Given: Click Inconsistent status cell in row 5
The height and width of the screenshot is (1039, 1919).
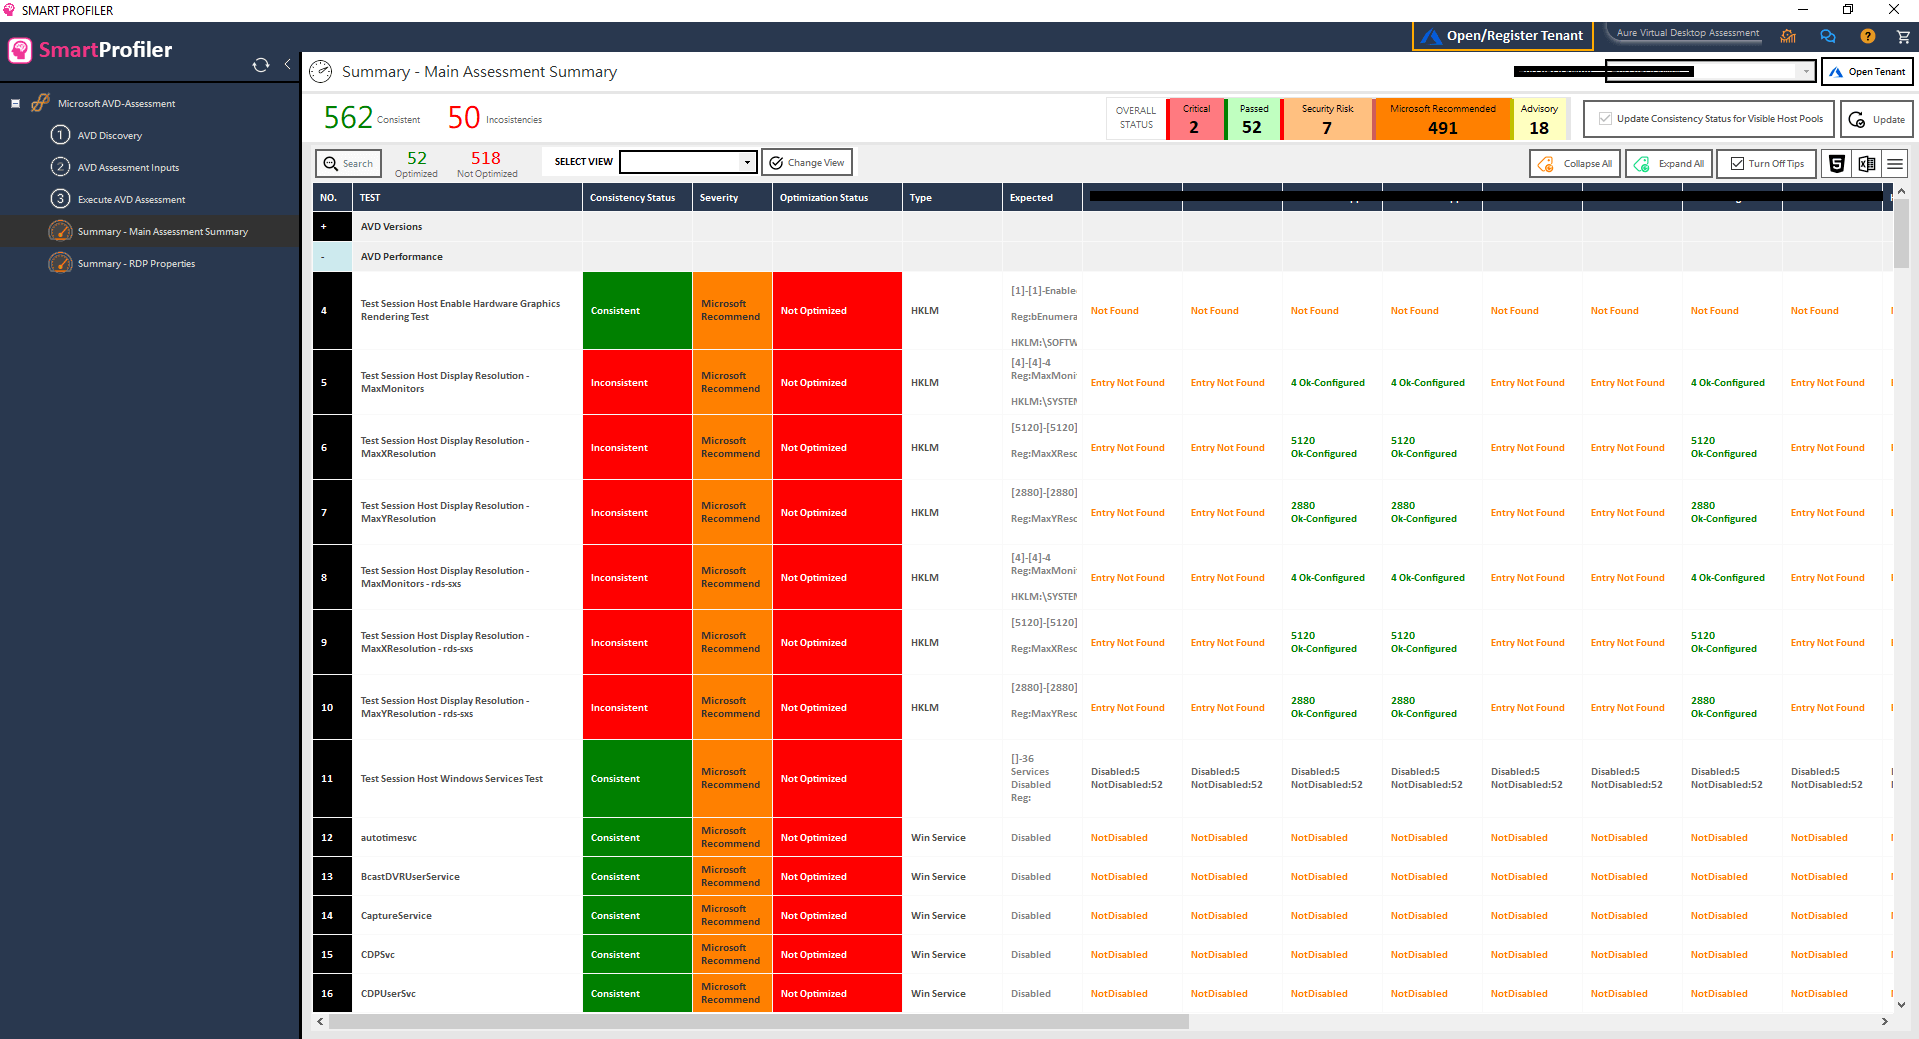Looking at the screenshot, I should (637, 383).
